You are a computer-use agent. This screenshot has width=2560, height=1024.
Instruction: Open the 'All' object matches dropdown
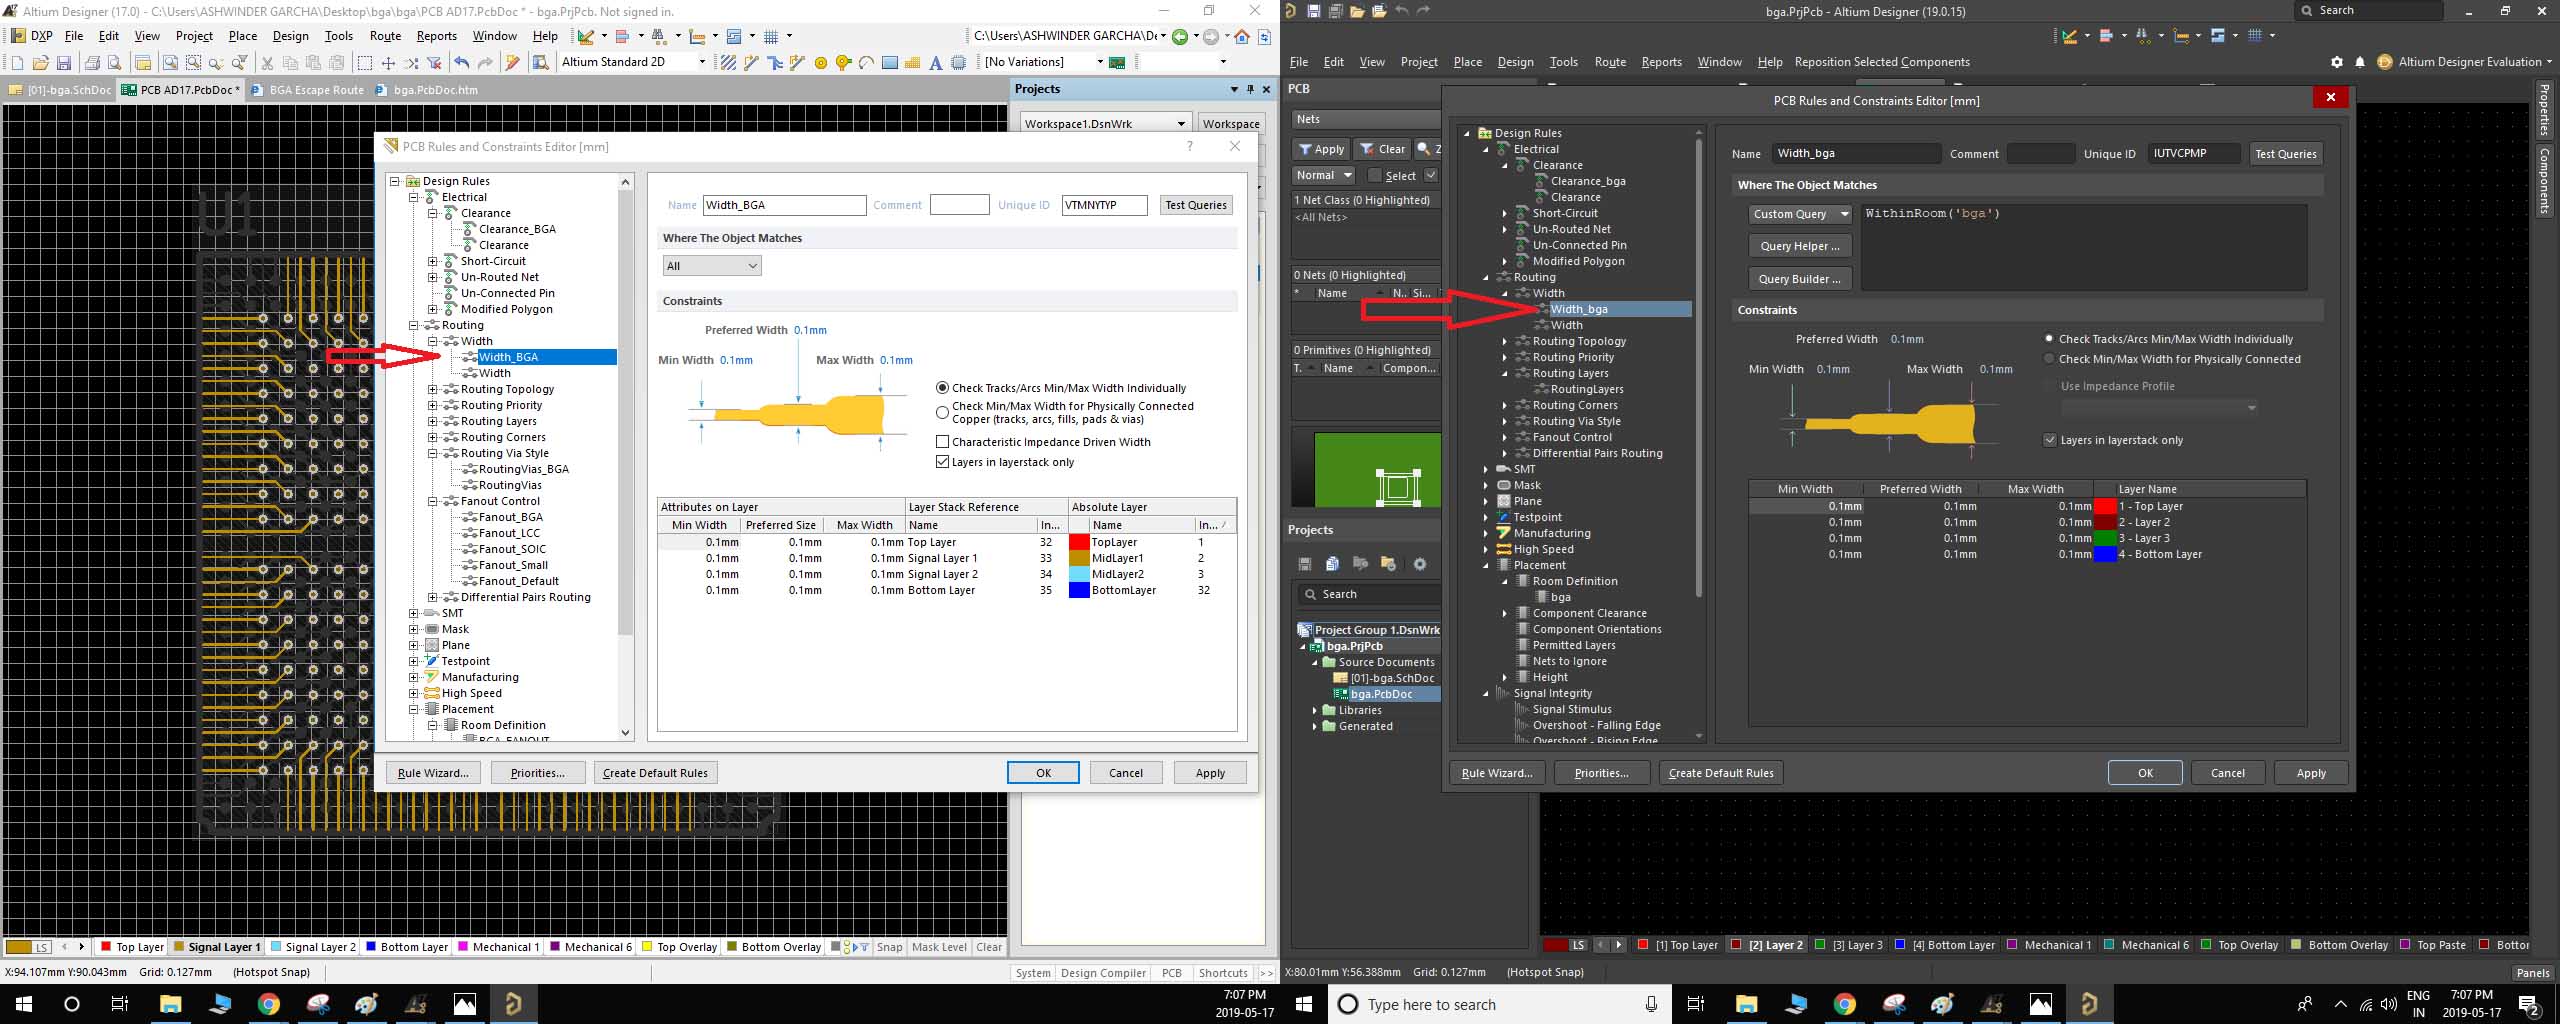coord(712,266)
